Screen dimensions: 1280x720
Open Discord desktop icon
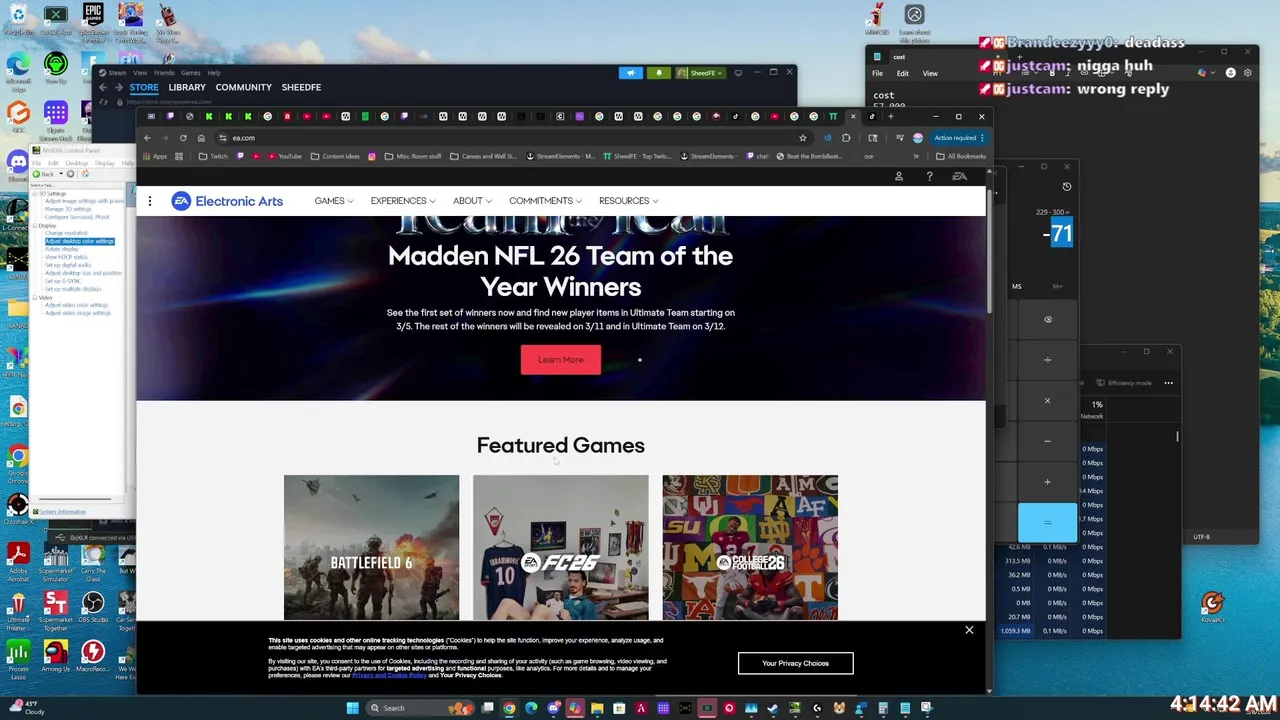(x=18, y=165)
